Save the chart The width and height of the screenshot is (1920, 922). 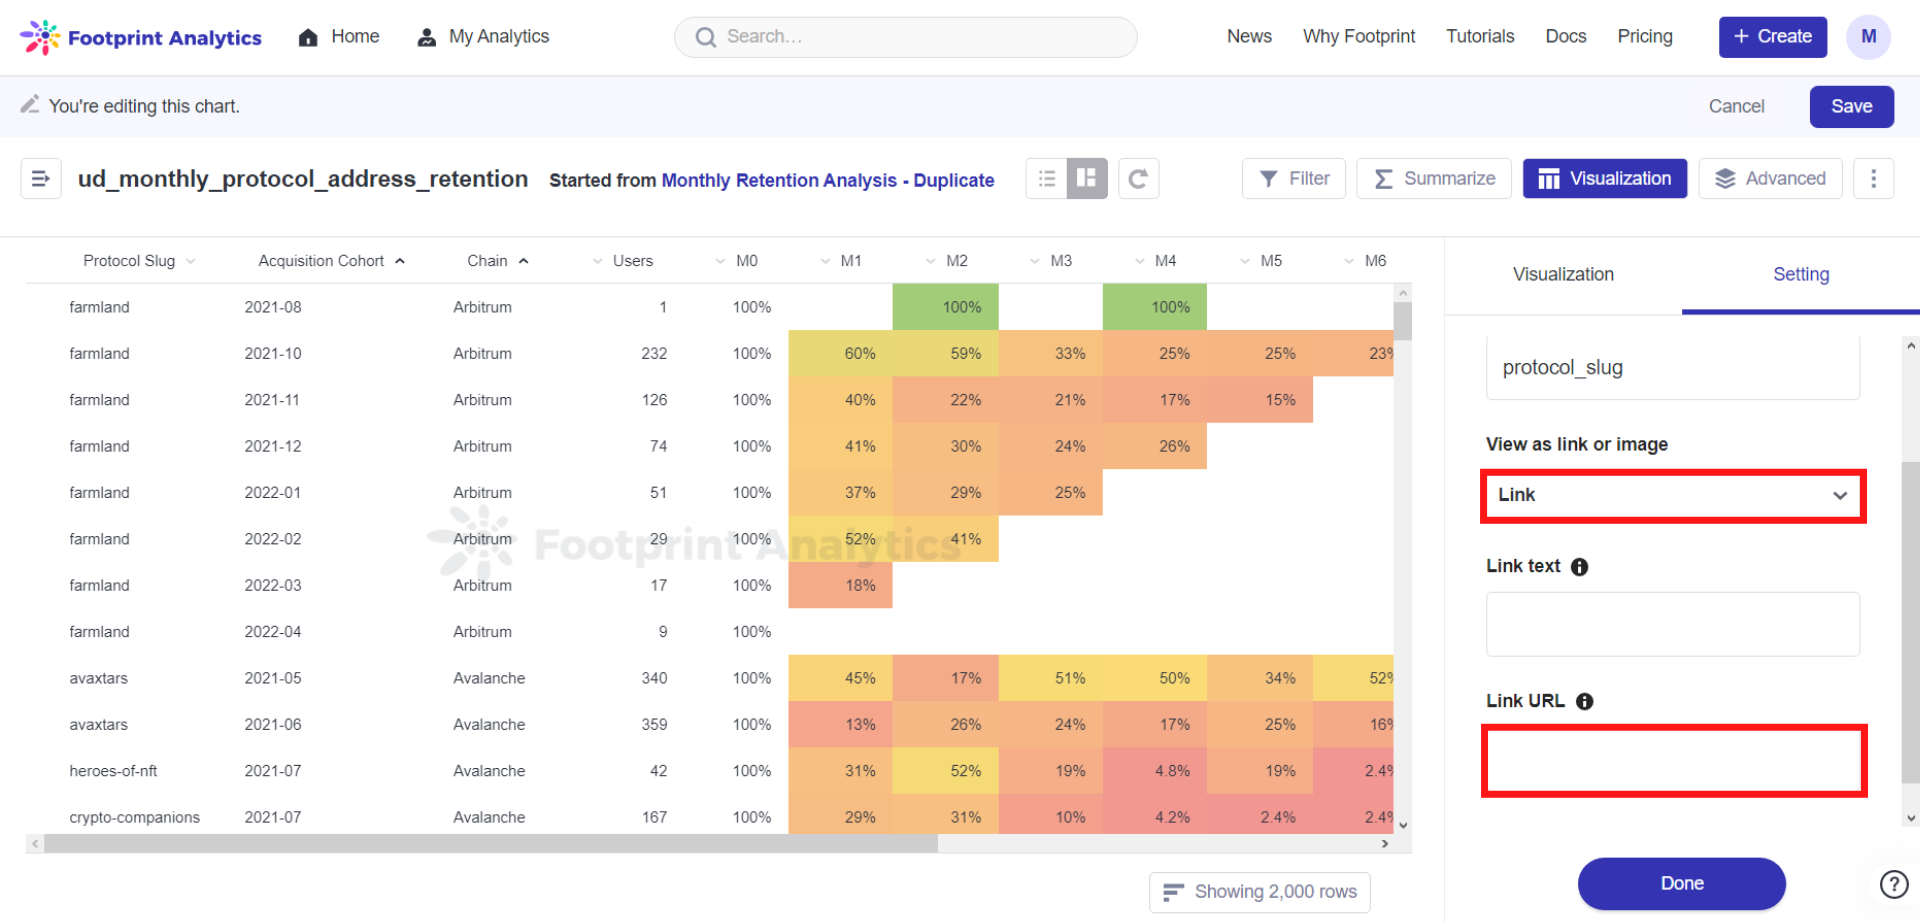pos(1851,106)
